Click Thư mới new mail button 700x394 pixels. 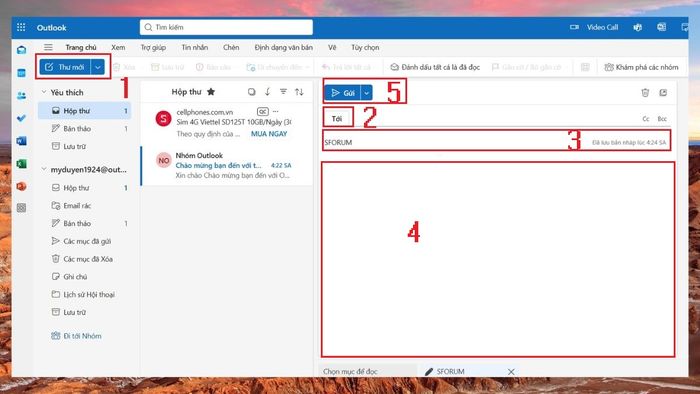pyautogui.click(x=65, y=67)
